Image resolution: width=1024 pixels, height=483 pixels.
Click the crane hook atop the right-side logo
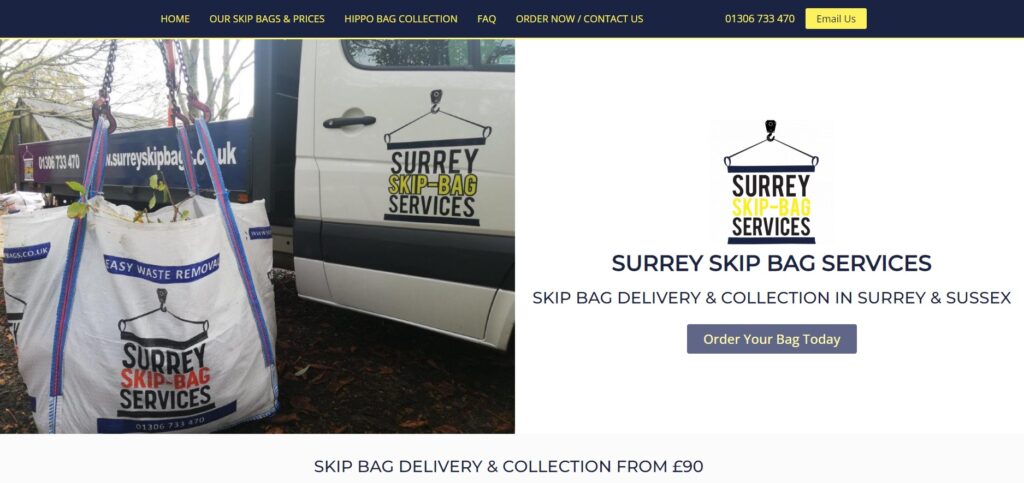[x=771, y=130]
